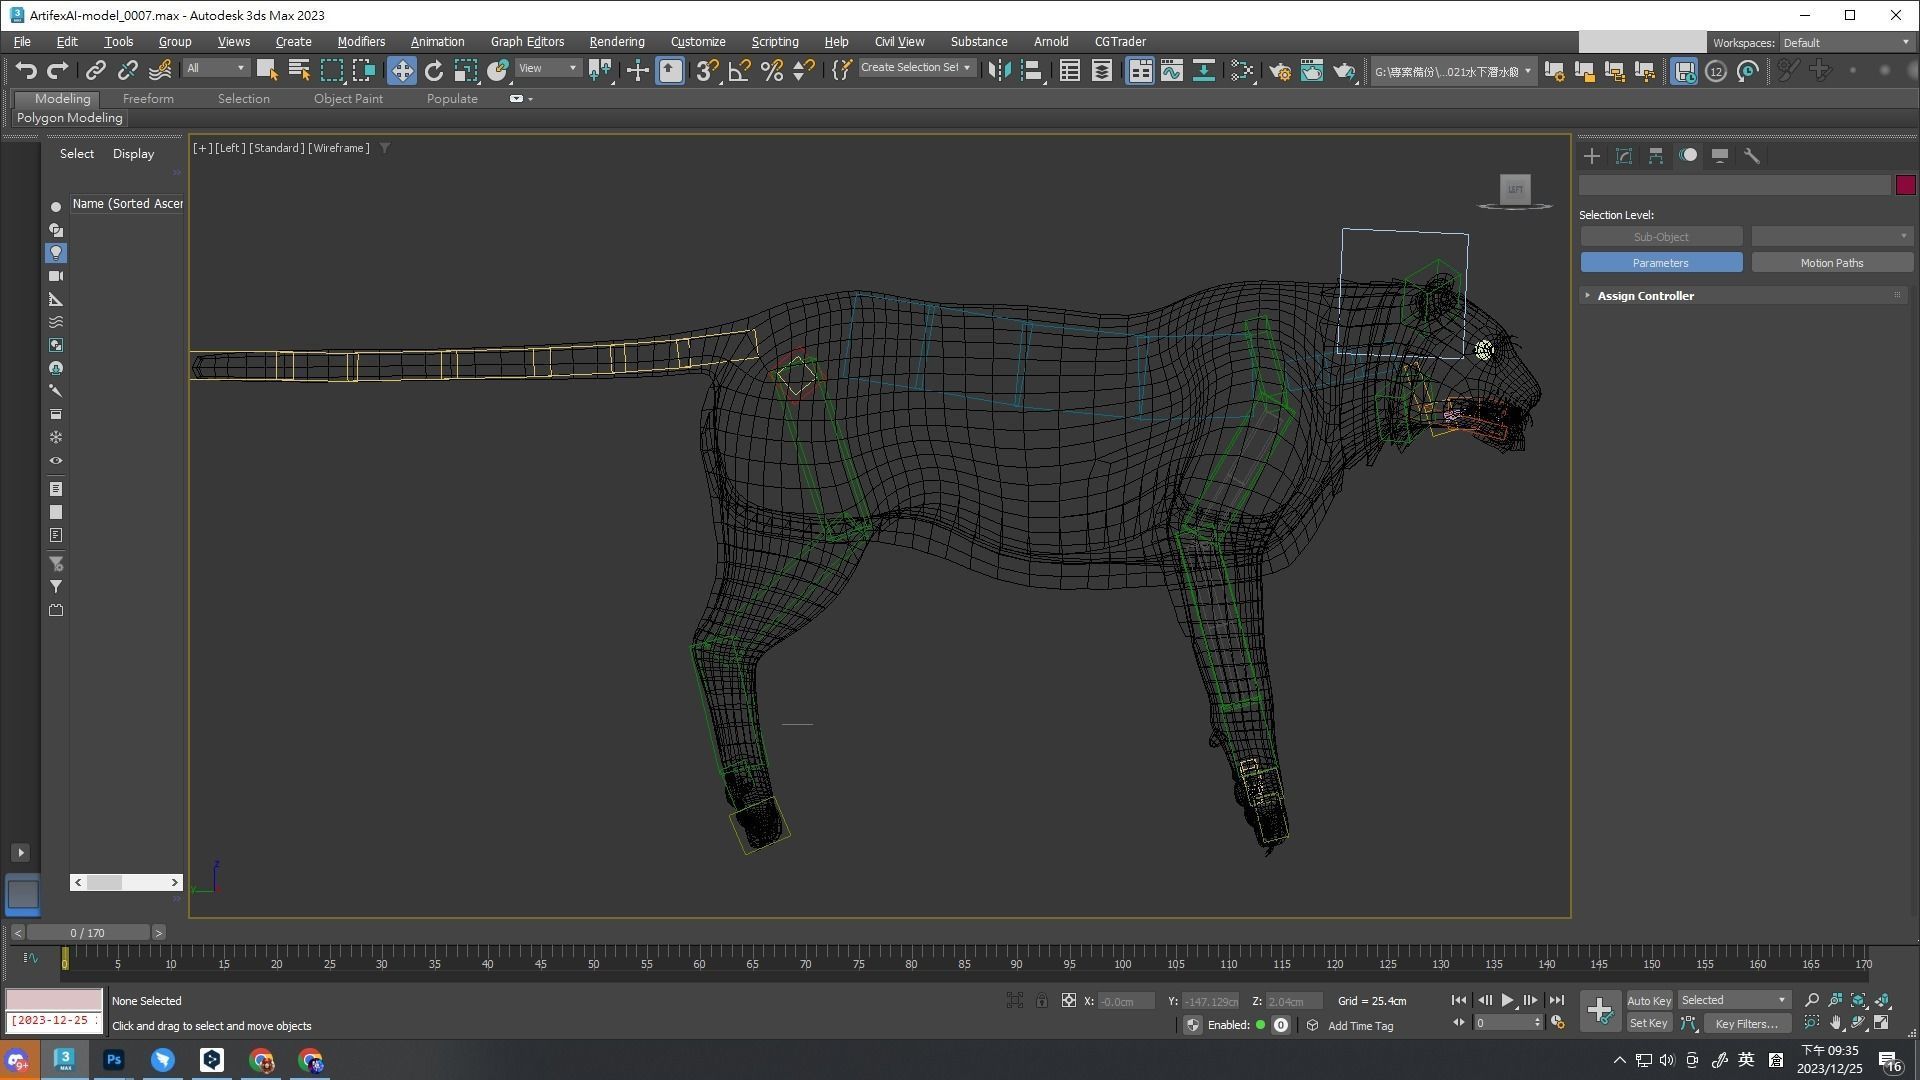Image resolution: width=1920 pixels, height=1080 pixels.
Task: Toggle Set Key animation mode
Action: tap(1649, 1023)
